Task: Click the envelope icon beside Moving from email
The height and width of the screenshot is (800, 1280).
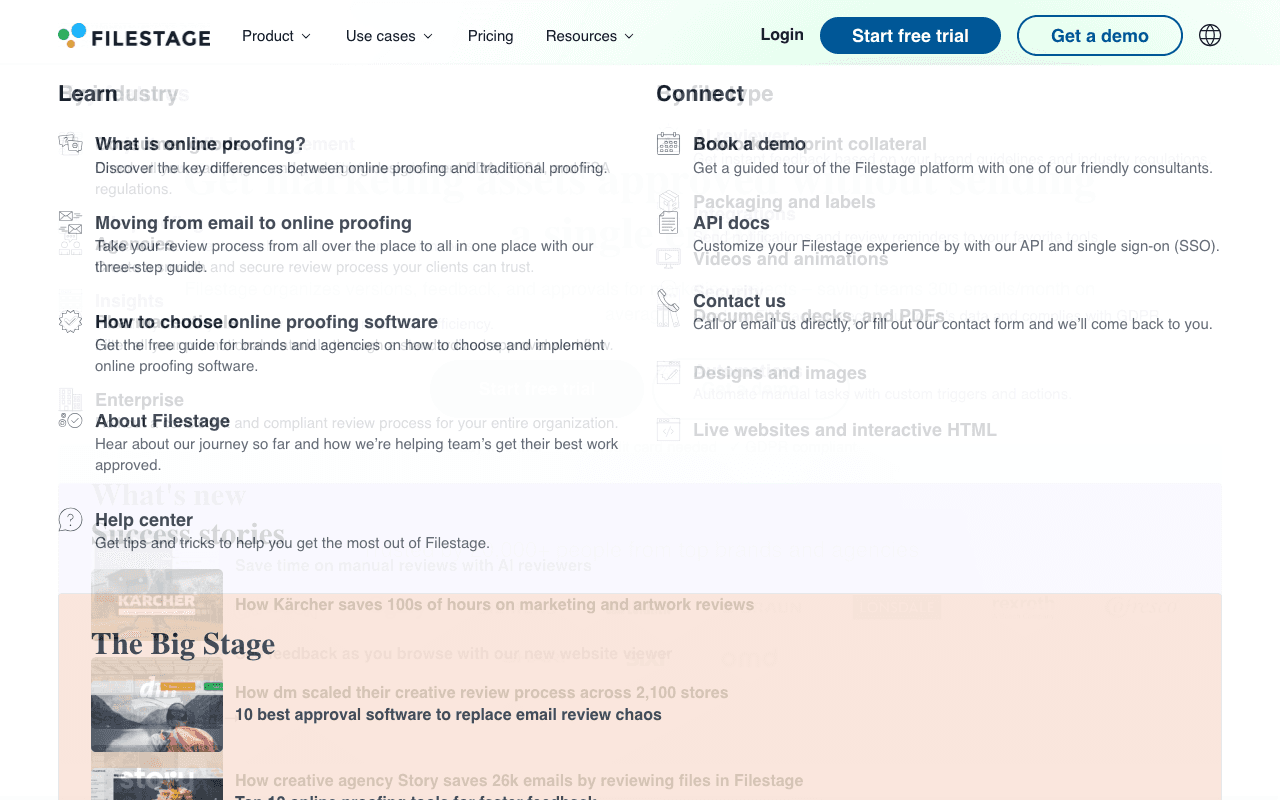Action: coord(70,223)
